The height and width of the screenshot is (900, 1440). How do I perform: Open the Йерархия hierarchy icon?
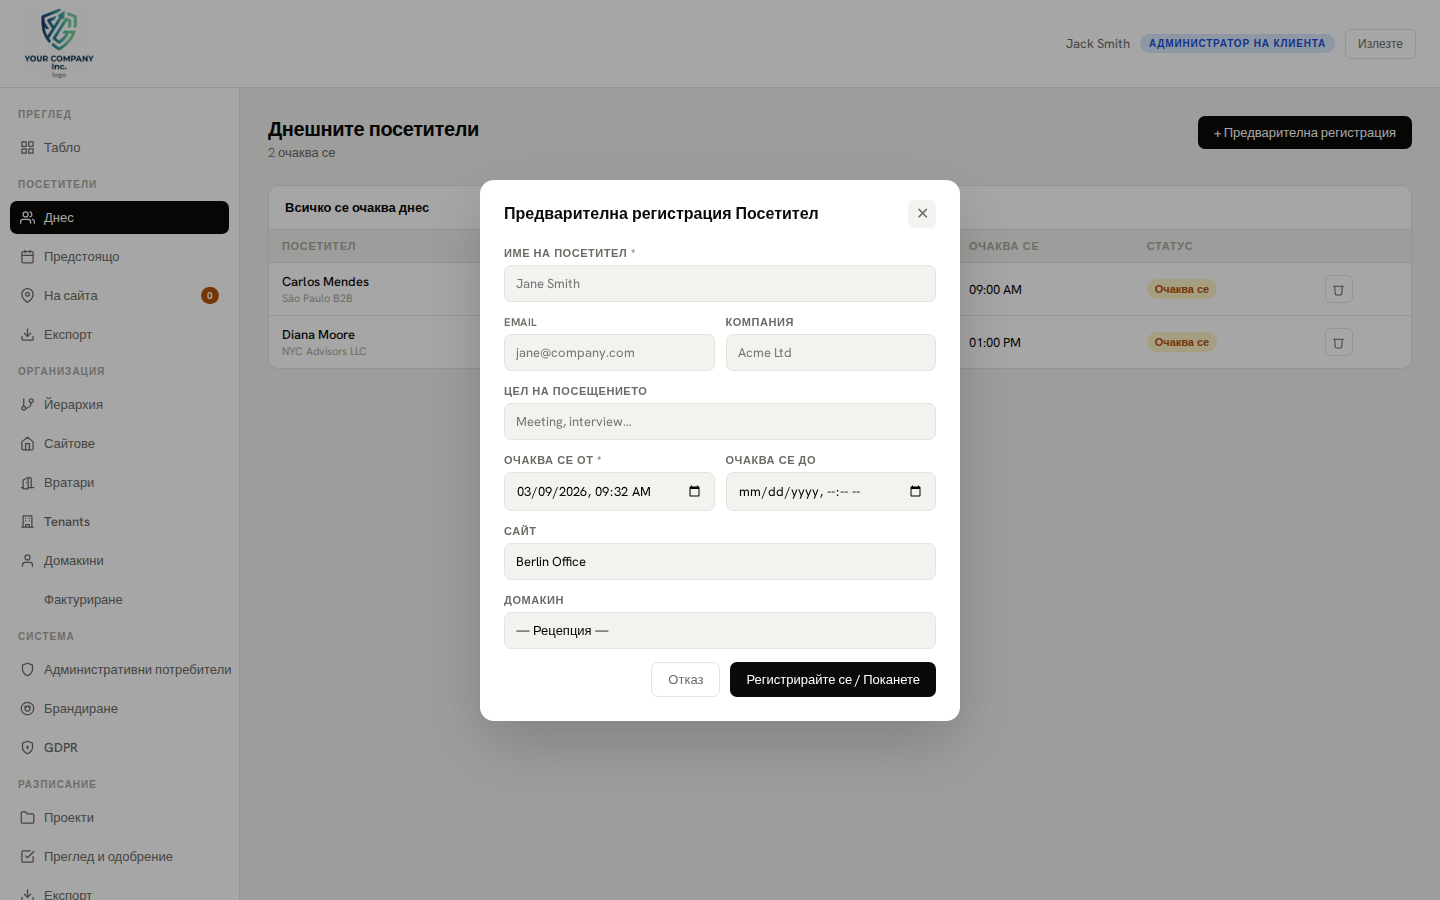28,404
